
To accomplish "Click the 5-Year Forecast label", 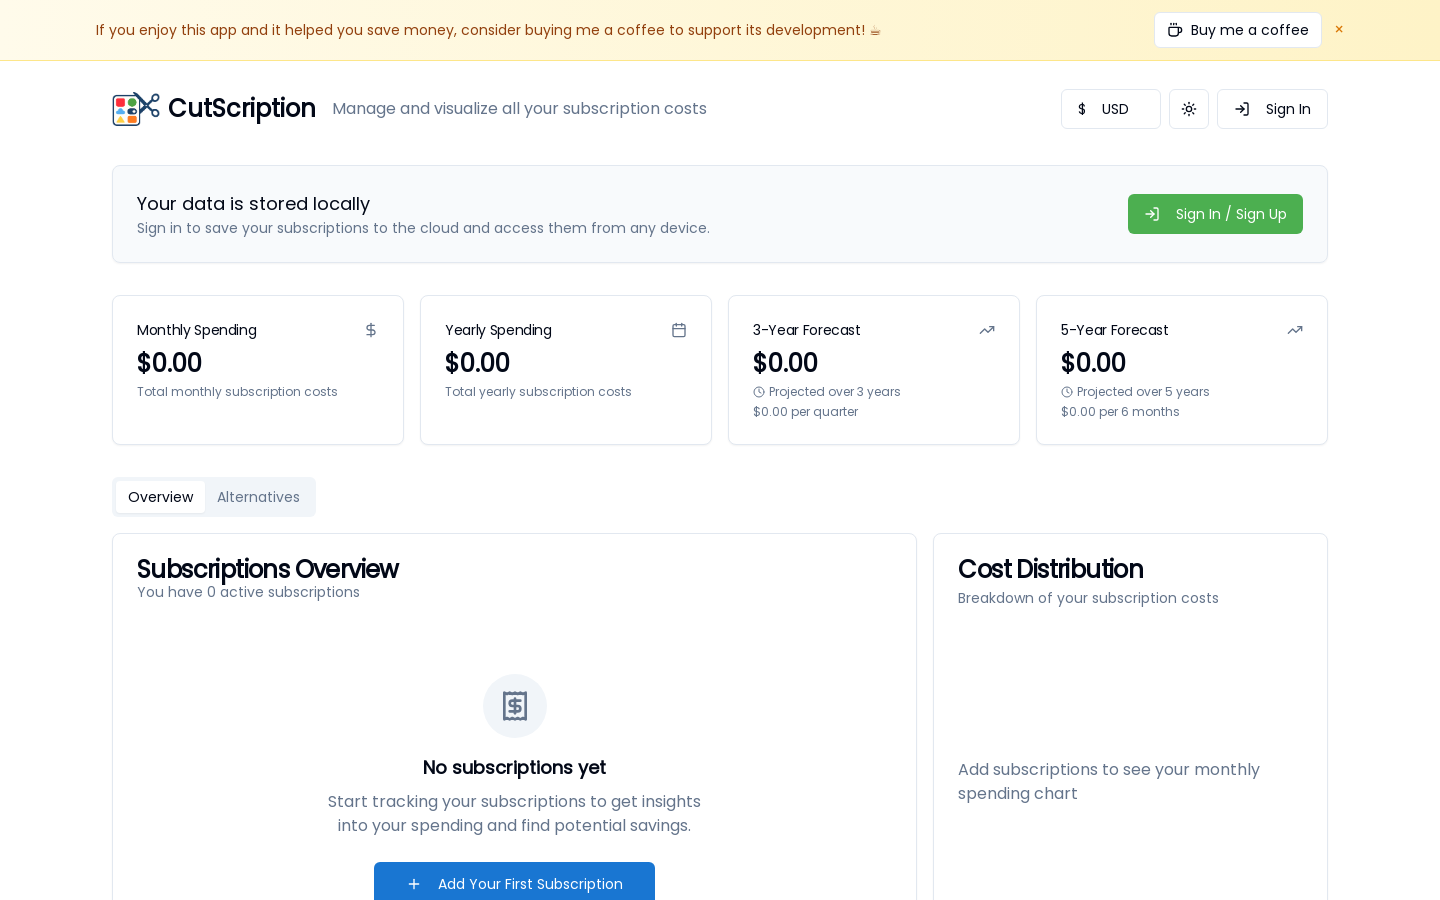I will 1114,330.
